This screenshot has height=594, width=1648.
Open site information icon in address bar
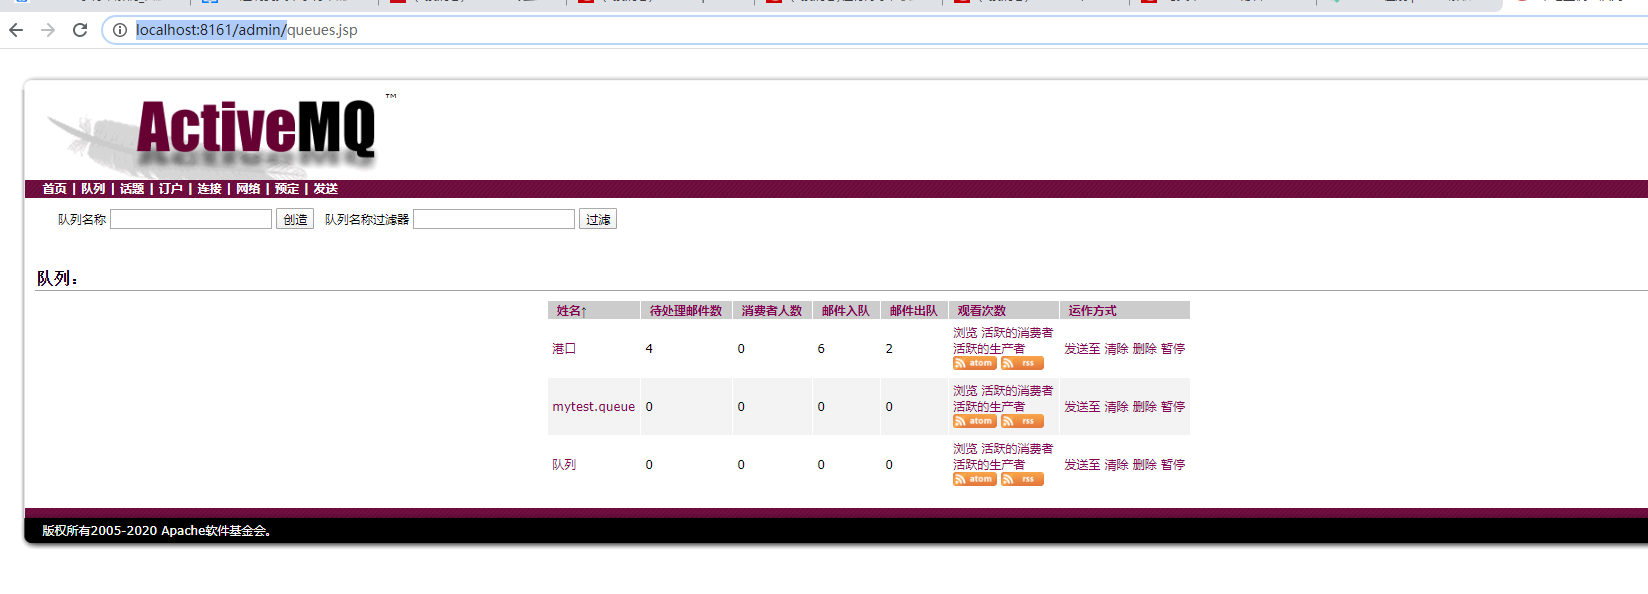tap(119, 30)
